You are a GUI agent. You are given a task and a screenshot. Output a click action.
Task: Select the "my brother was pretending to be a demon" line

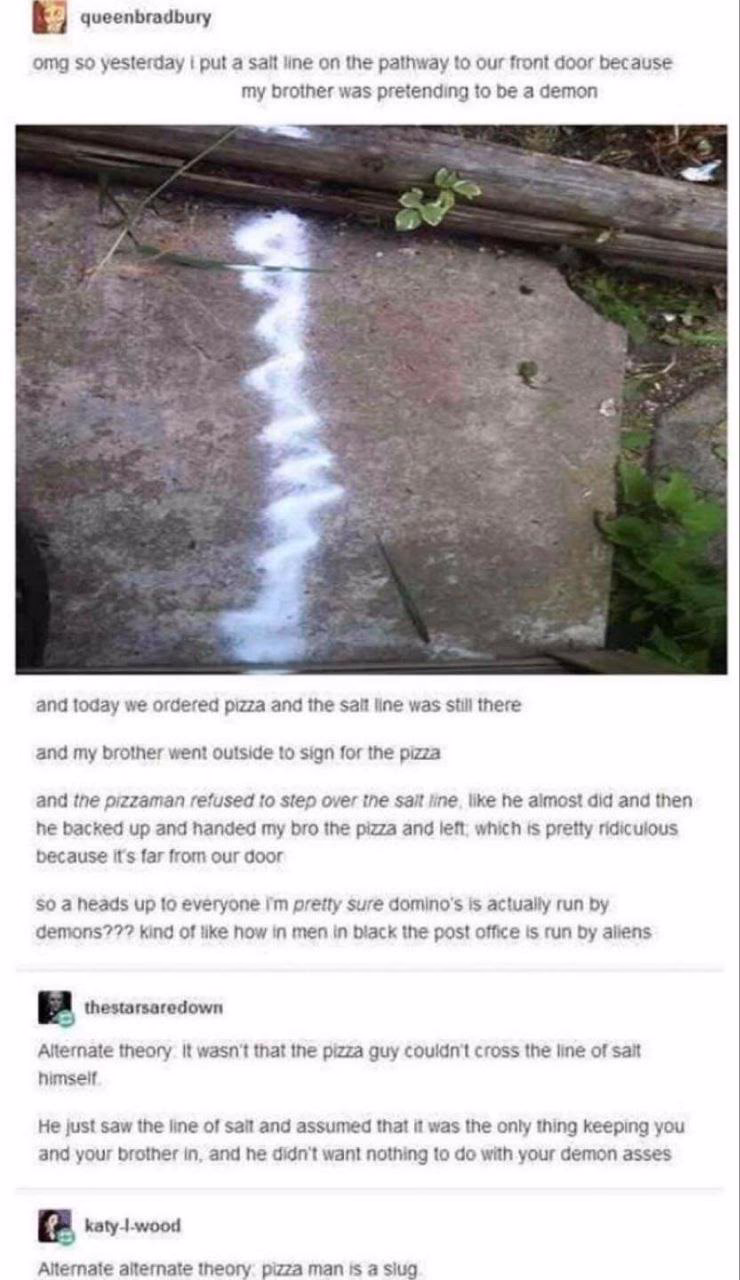419,91
